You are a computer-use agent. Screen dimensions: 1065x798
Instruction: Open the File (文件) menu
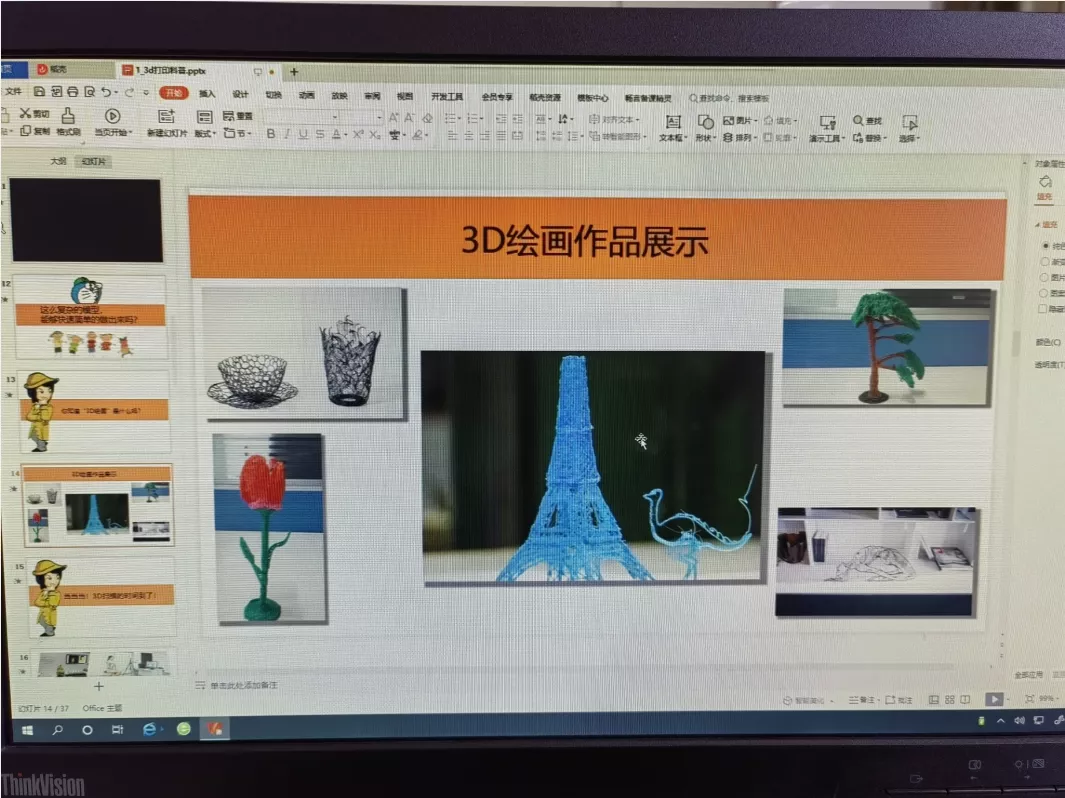pos(13,91)
